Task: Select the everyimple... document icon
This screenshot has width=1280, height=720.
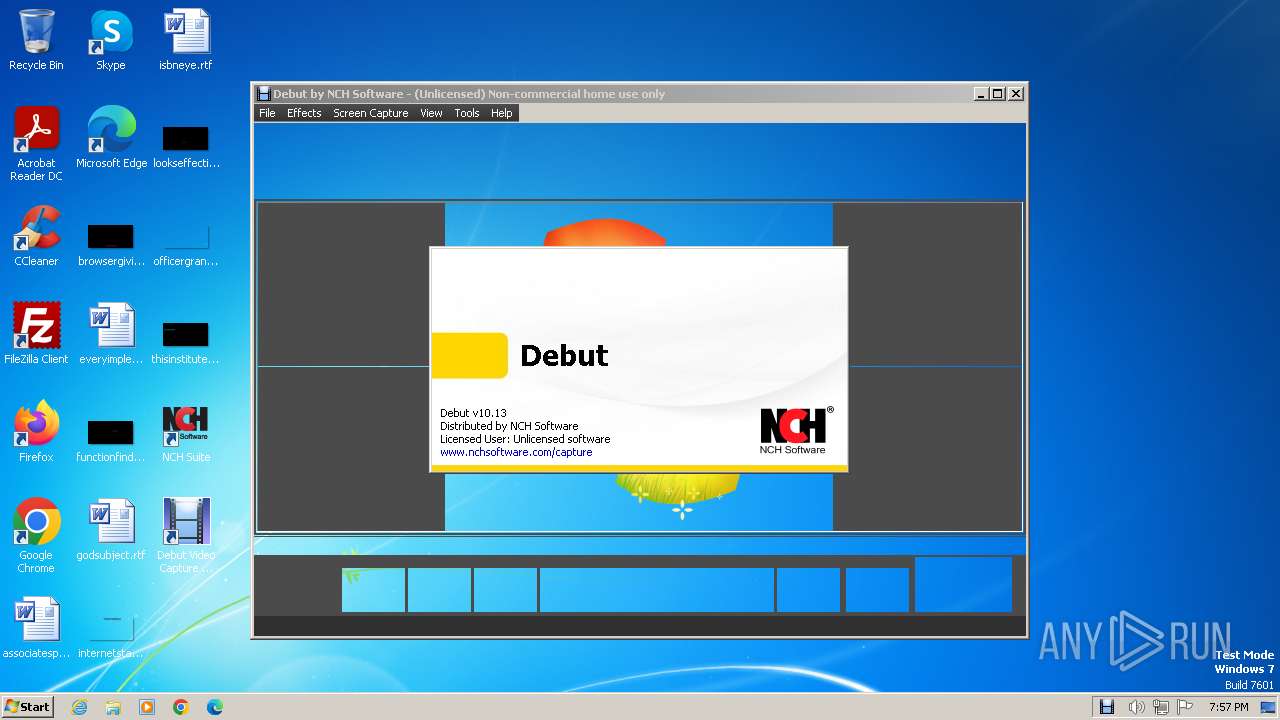Action: tap(111, 334)
